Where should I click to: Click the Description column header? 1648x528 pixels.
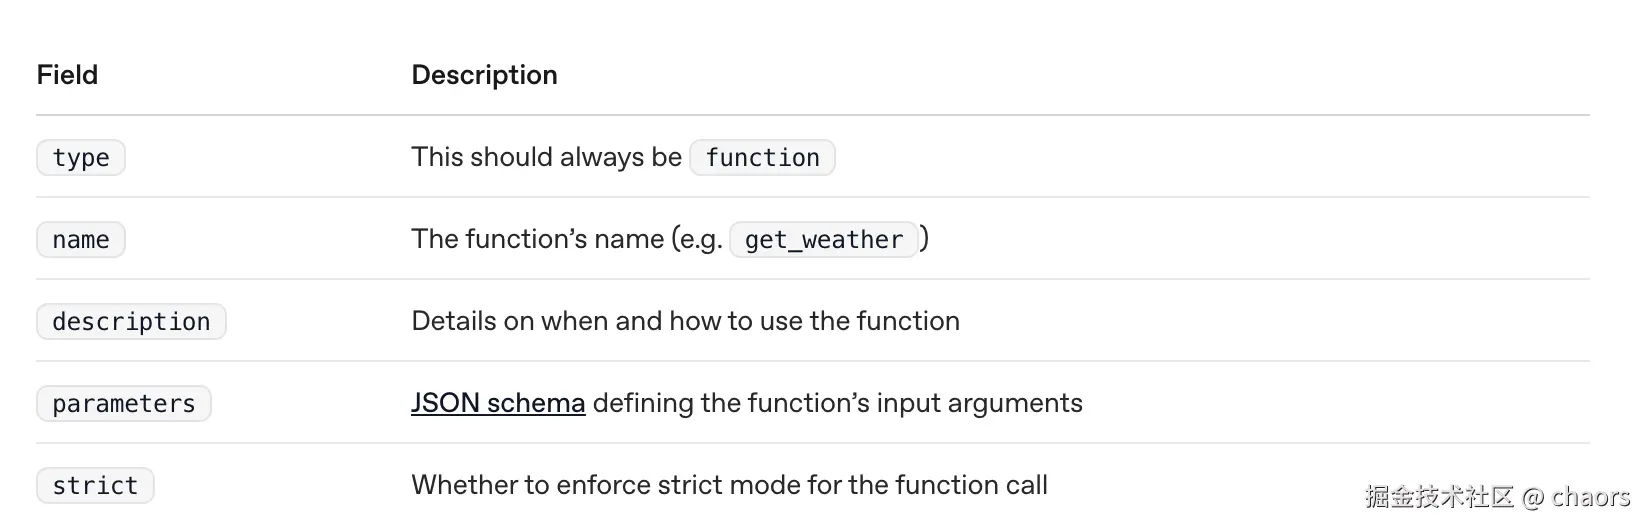pos(484,75)
